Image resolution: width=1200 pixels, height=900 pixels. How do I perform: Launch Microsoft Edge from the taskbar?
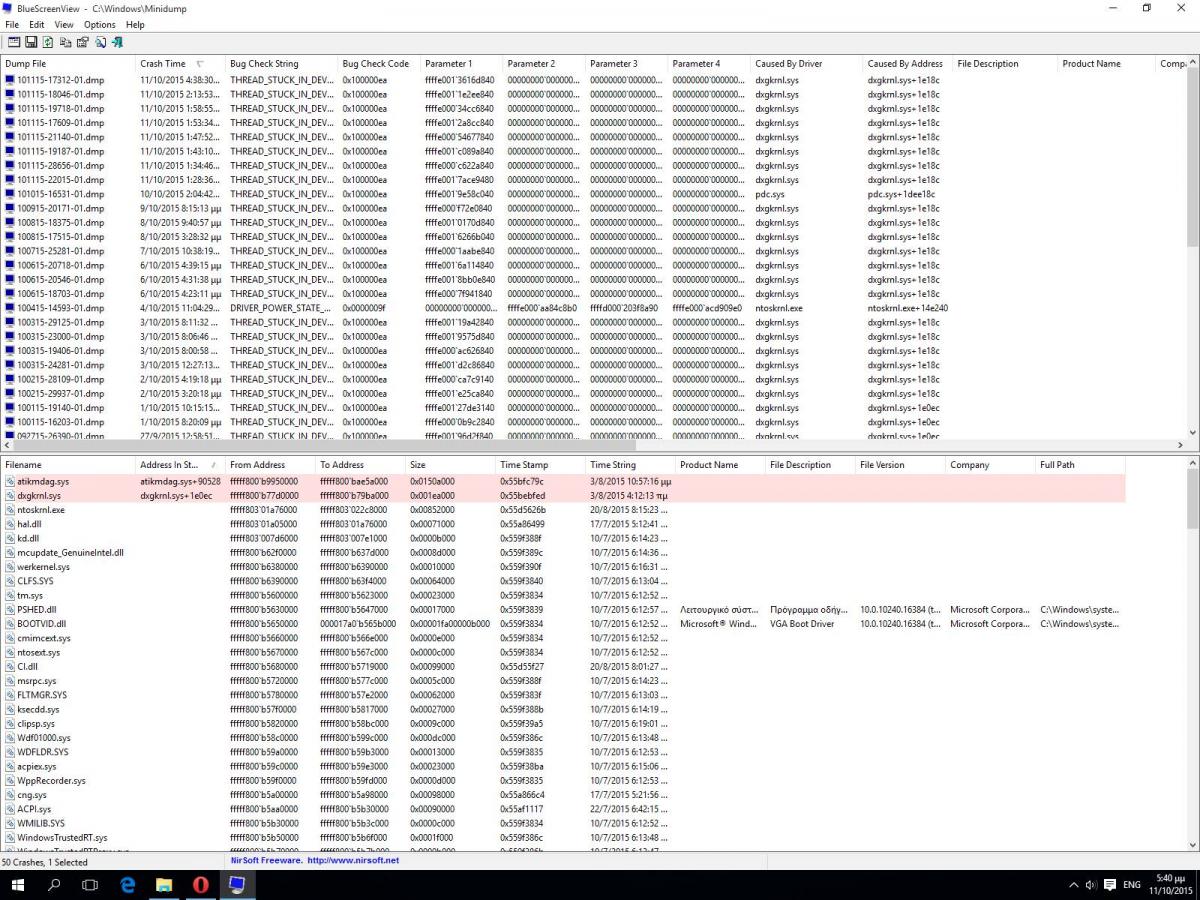(128, 885)
